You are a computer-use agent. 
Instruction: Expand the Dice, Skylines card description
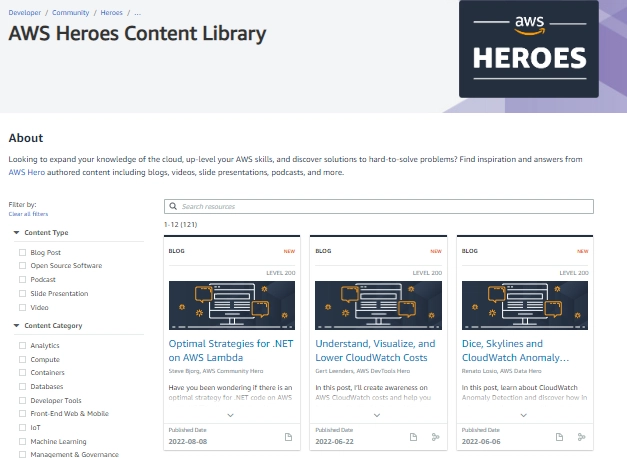point(523,415)
